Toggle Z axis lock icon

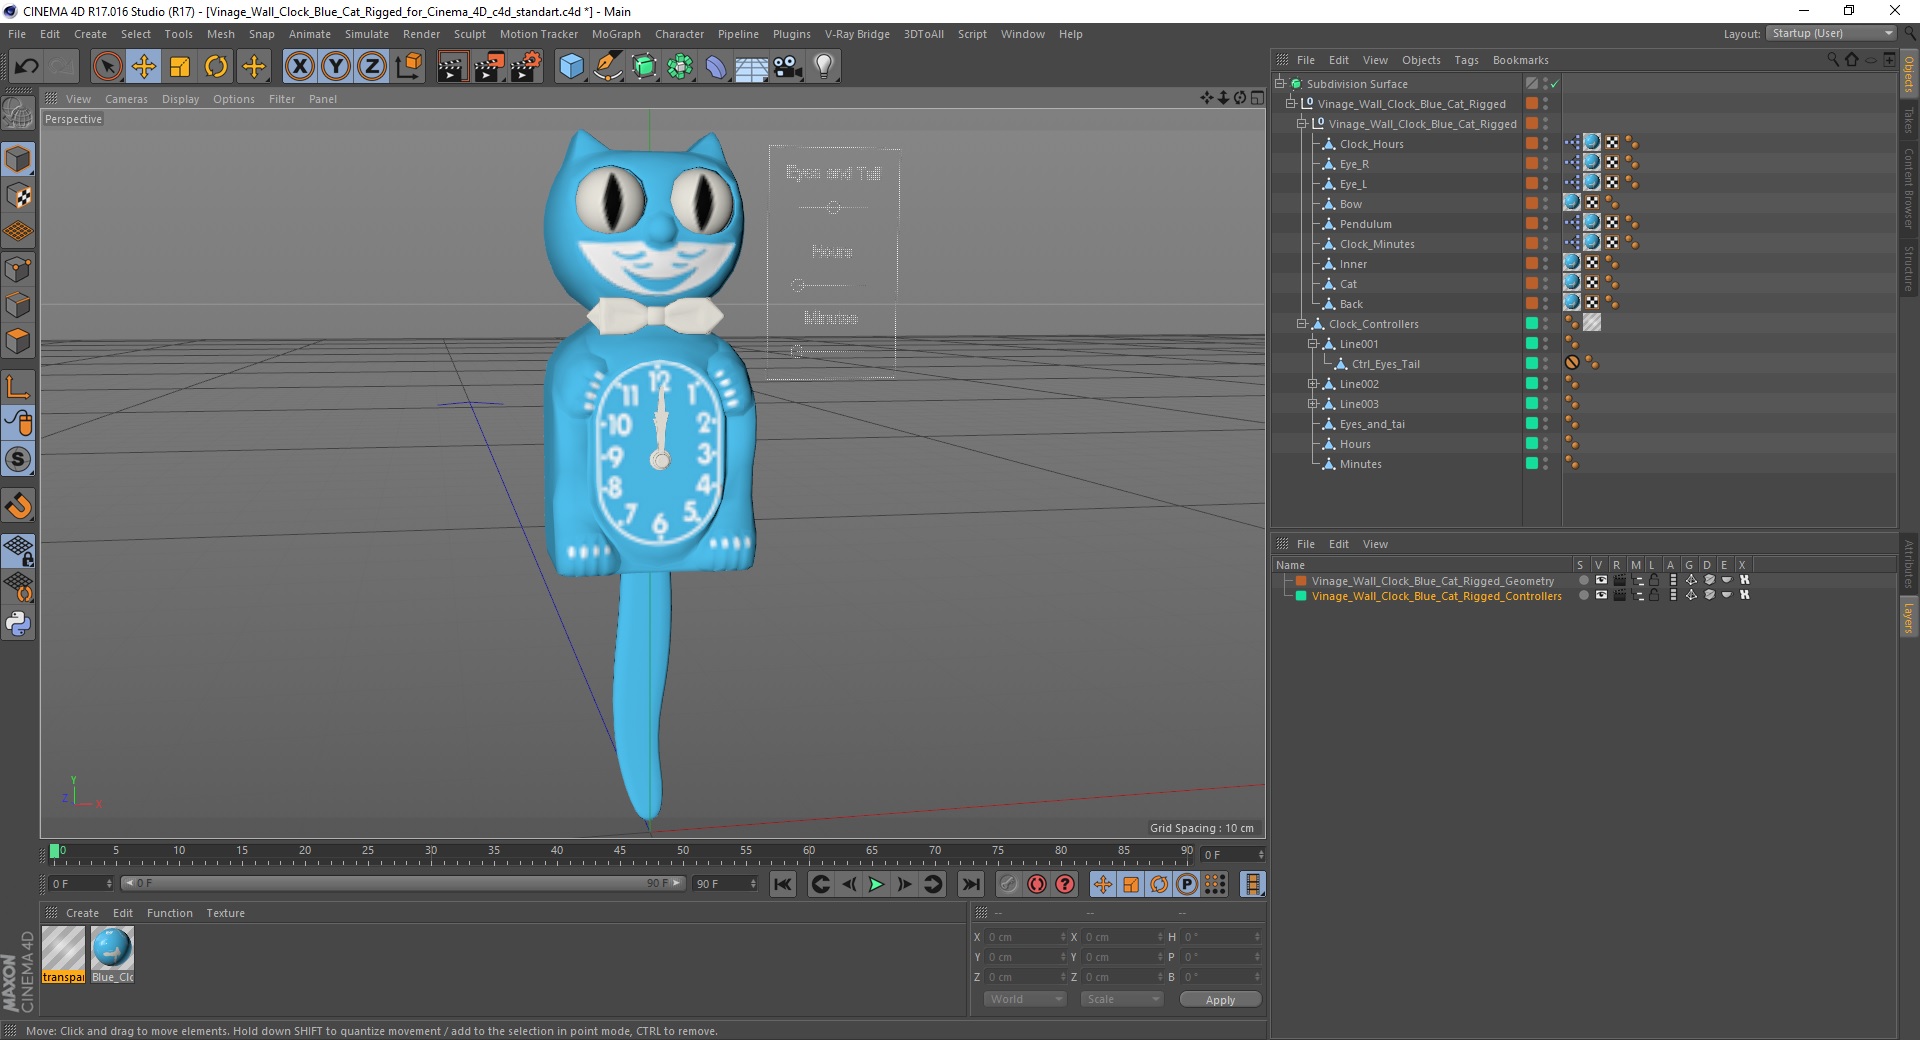pos(372,67)
